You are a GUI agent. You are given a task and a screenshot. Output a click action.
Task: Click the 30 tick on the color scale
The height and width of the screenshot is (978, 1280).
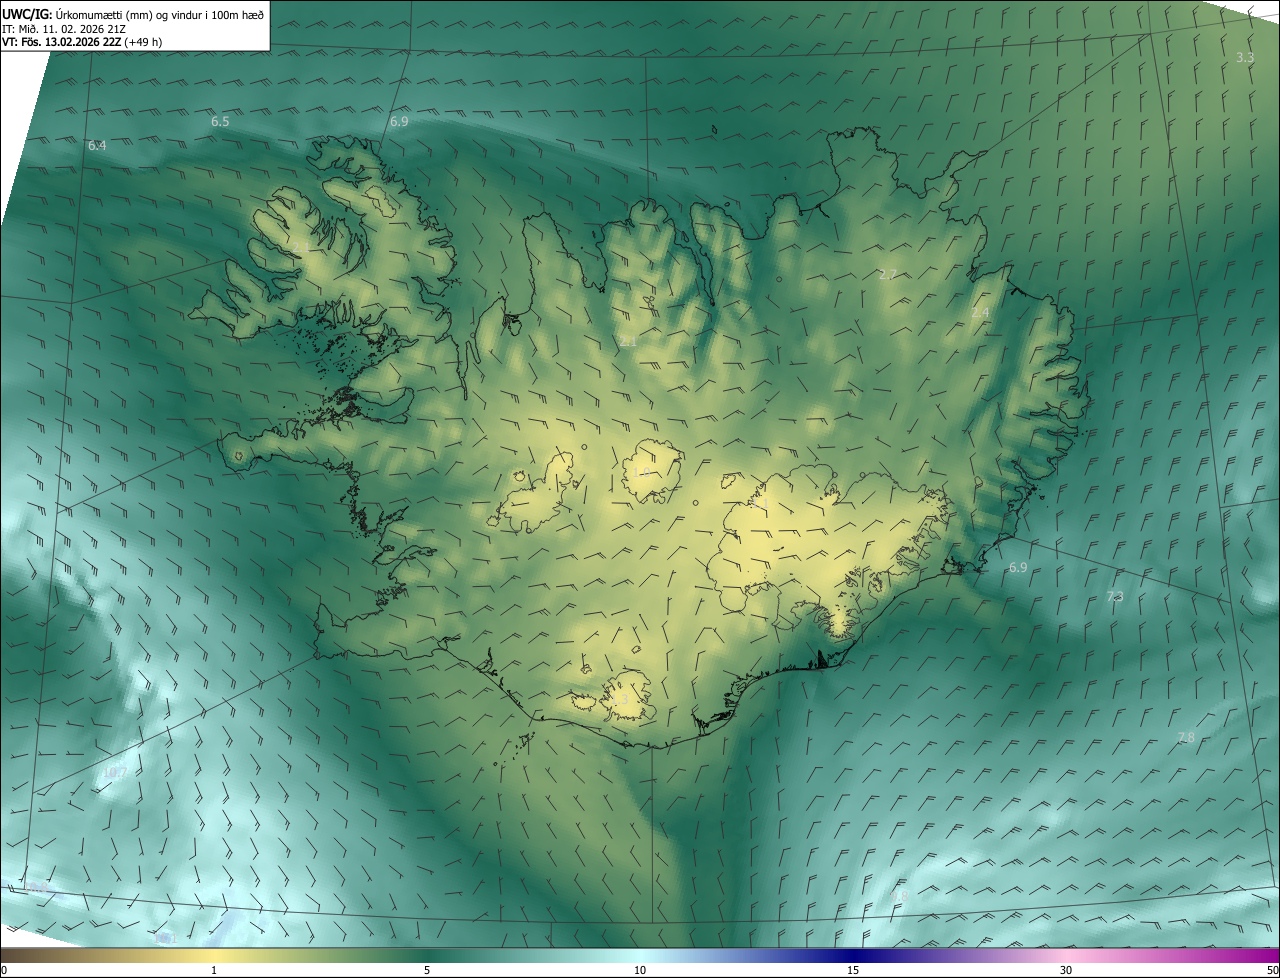[1066, 970]
